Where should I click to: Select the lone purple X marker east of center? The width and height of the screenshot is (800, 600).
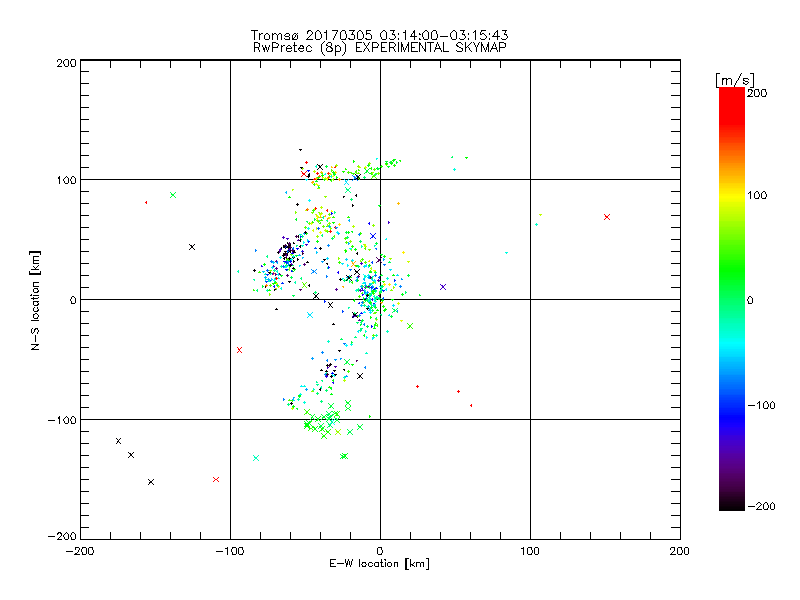(443, 287)
